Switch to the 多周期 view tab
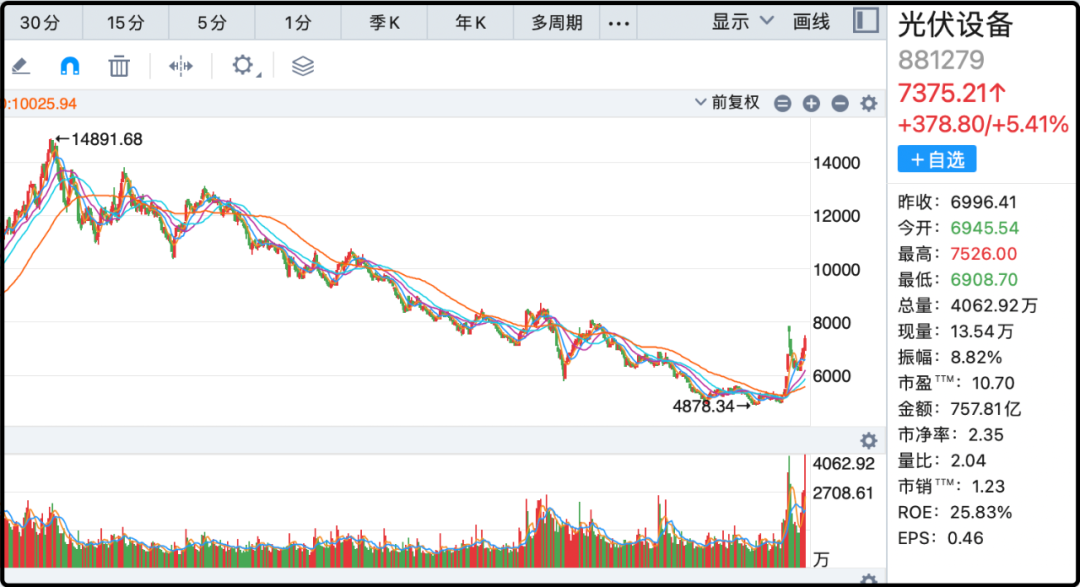1080x587 pixels. click(x=556, y=22)
